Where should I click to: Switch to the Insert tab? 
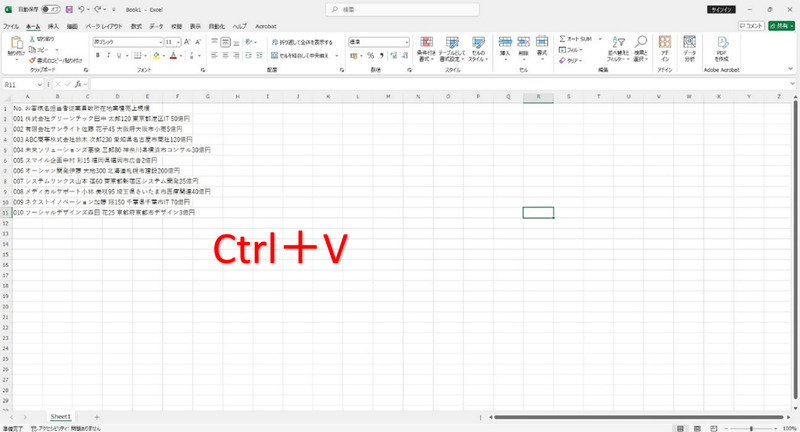53,26
